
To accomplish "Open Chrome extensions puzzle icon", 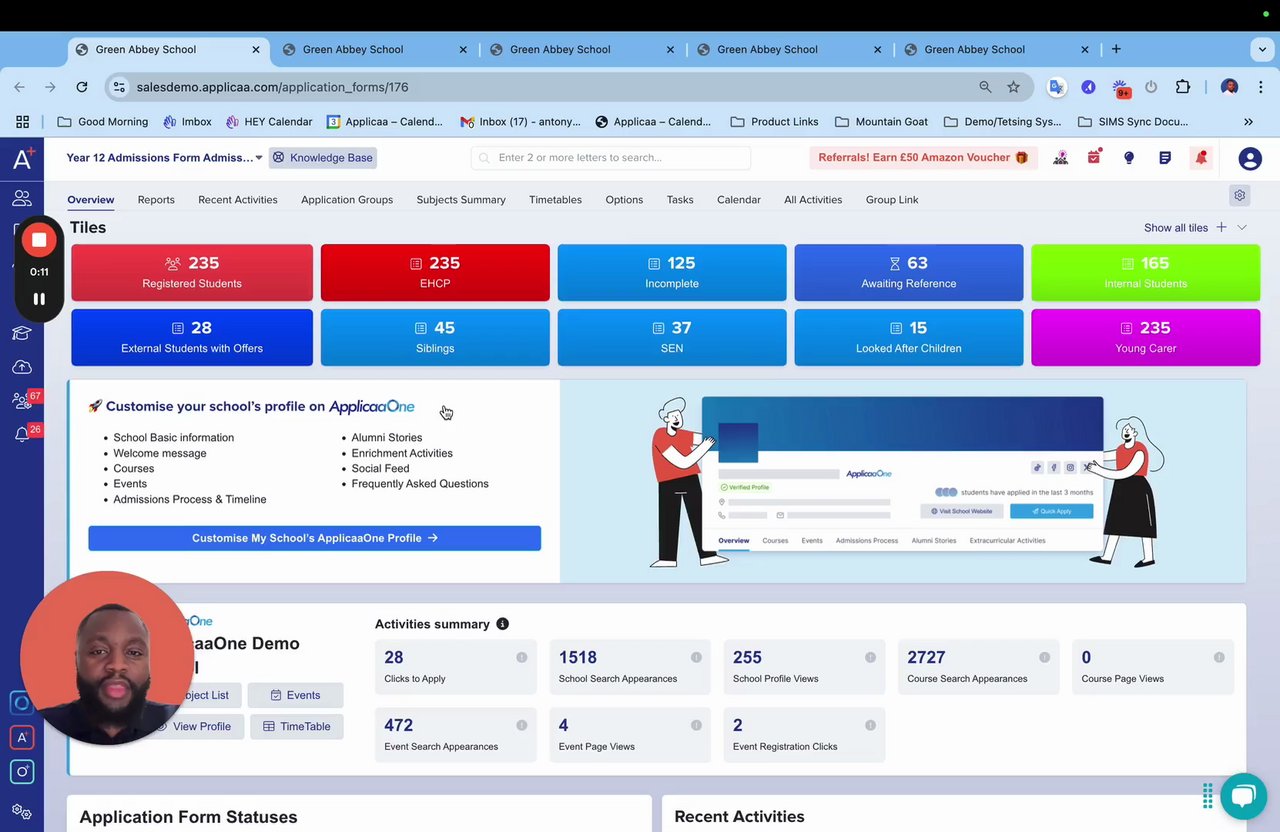I will 1183,87.
